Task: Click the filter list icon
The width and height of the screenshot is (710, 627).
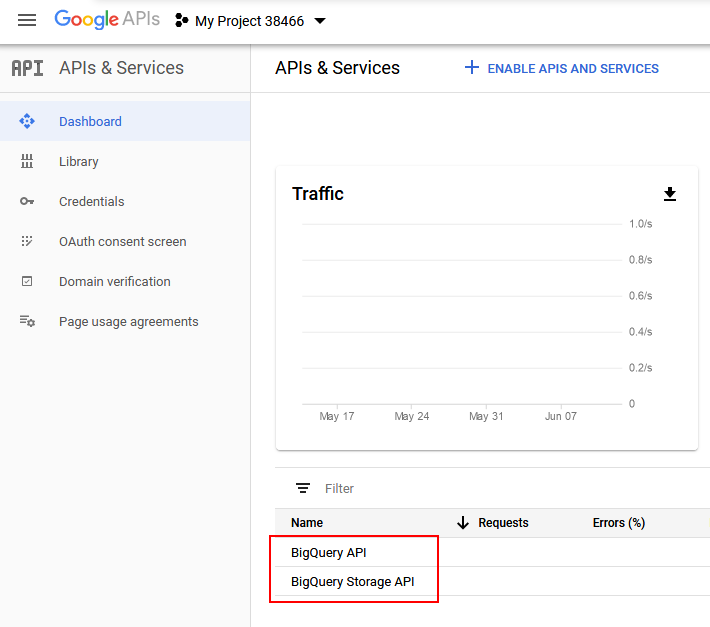Action: pyautogui.click(x=303, y=488)
